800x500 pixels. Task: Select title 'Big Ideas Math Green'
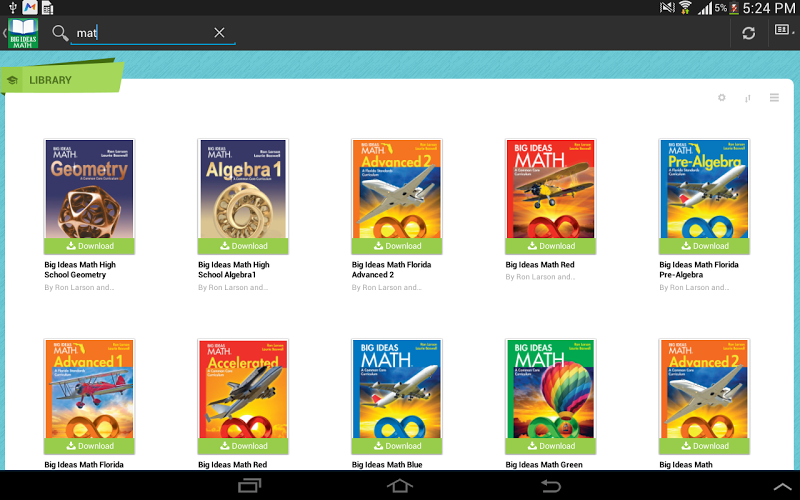click(x=544, y=465)
